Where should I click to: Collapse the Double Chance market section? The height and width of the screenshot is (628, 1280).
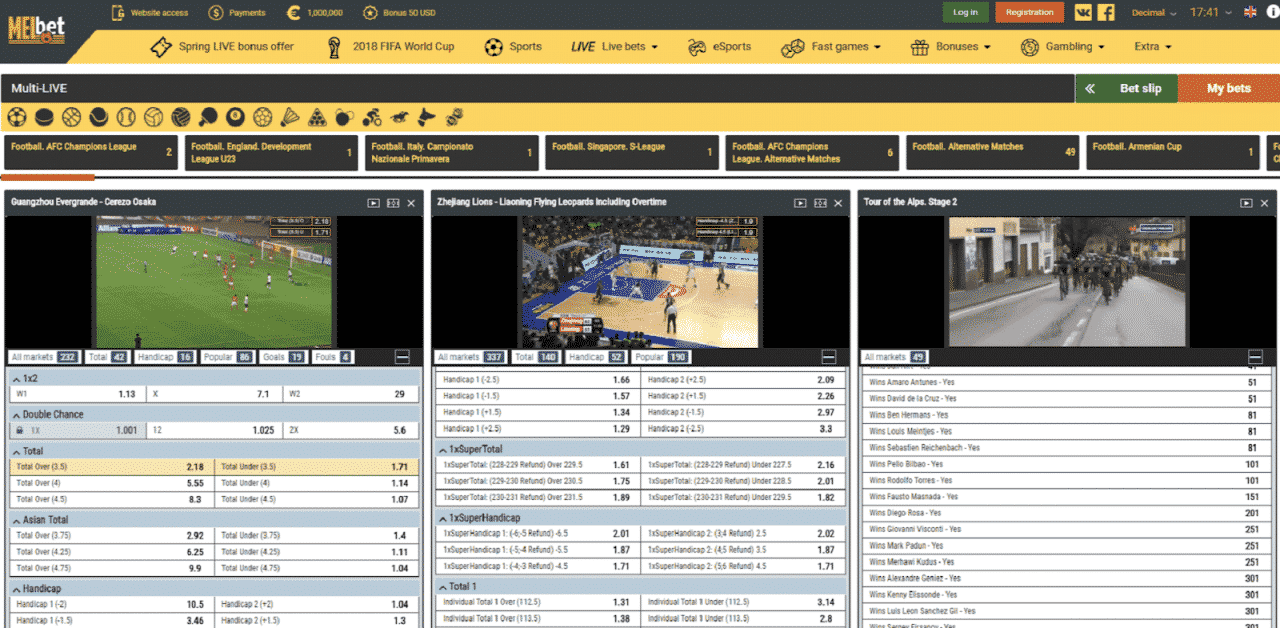(x=16, y=414)
